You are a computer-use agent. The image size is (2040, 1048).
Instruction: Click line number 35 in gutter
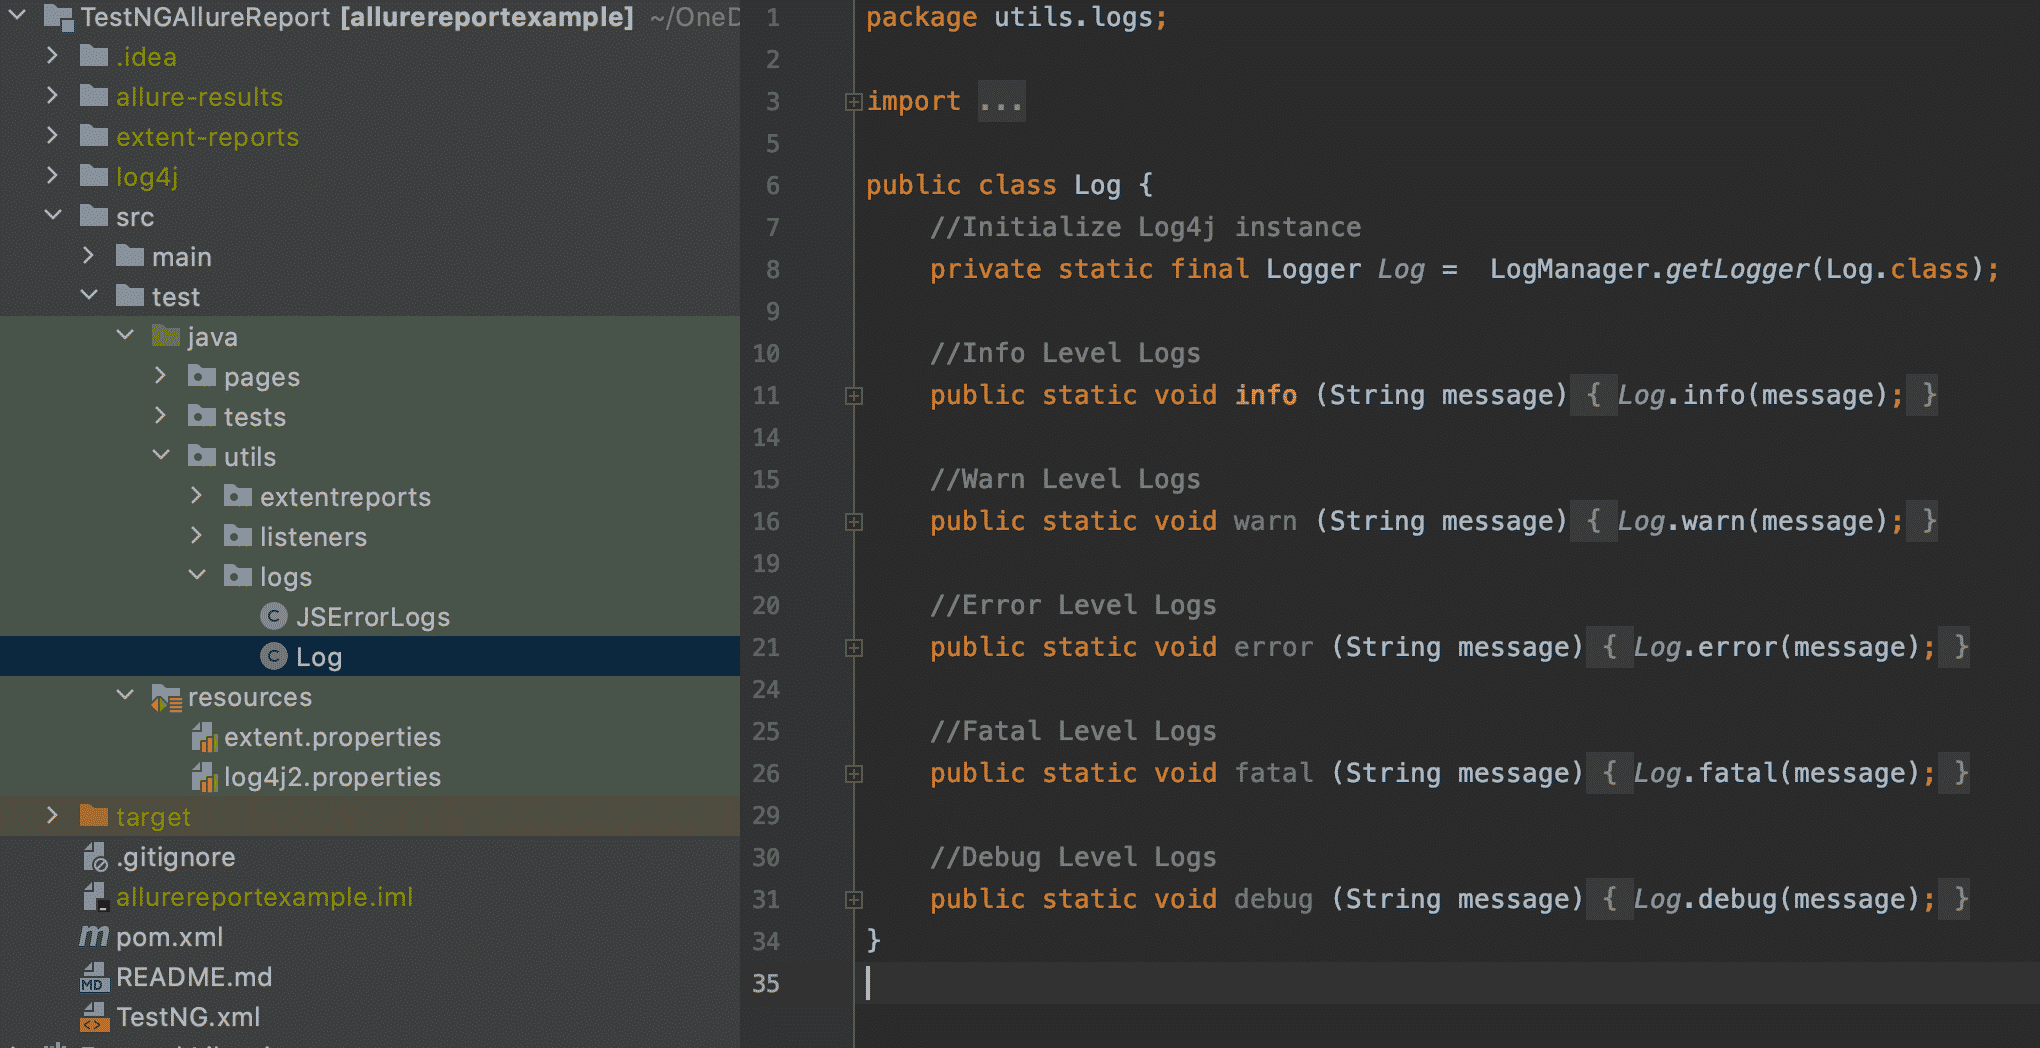766,983
